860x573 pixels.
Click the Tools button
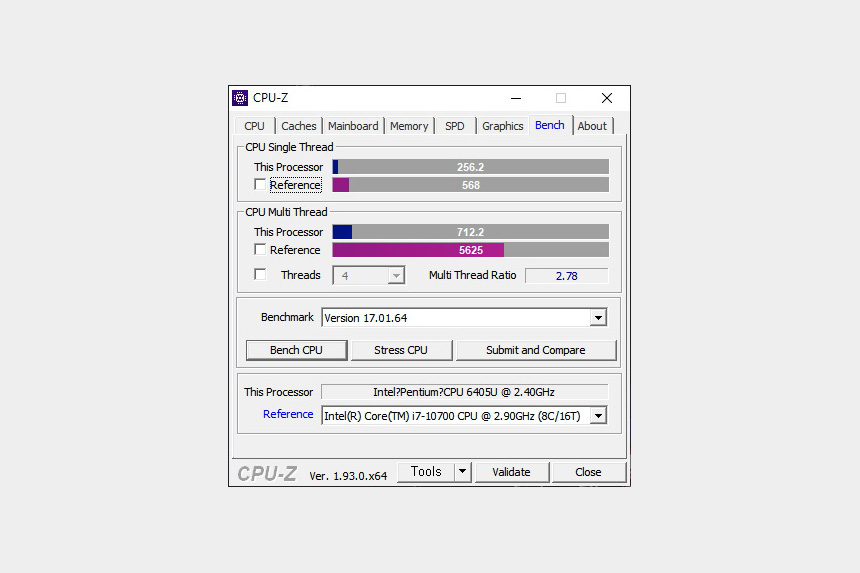[426, 472]
